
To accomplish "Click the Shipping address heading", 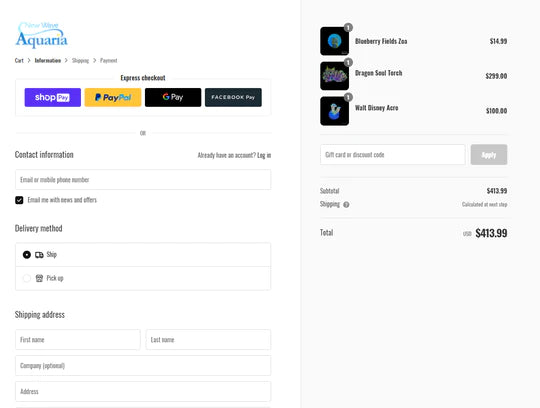I will click(x=40, y=315).
